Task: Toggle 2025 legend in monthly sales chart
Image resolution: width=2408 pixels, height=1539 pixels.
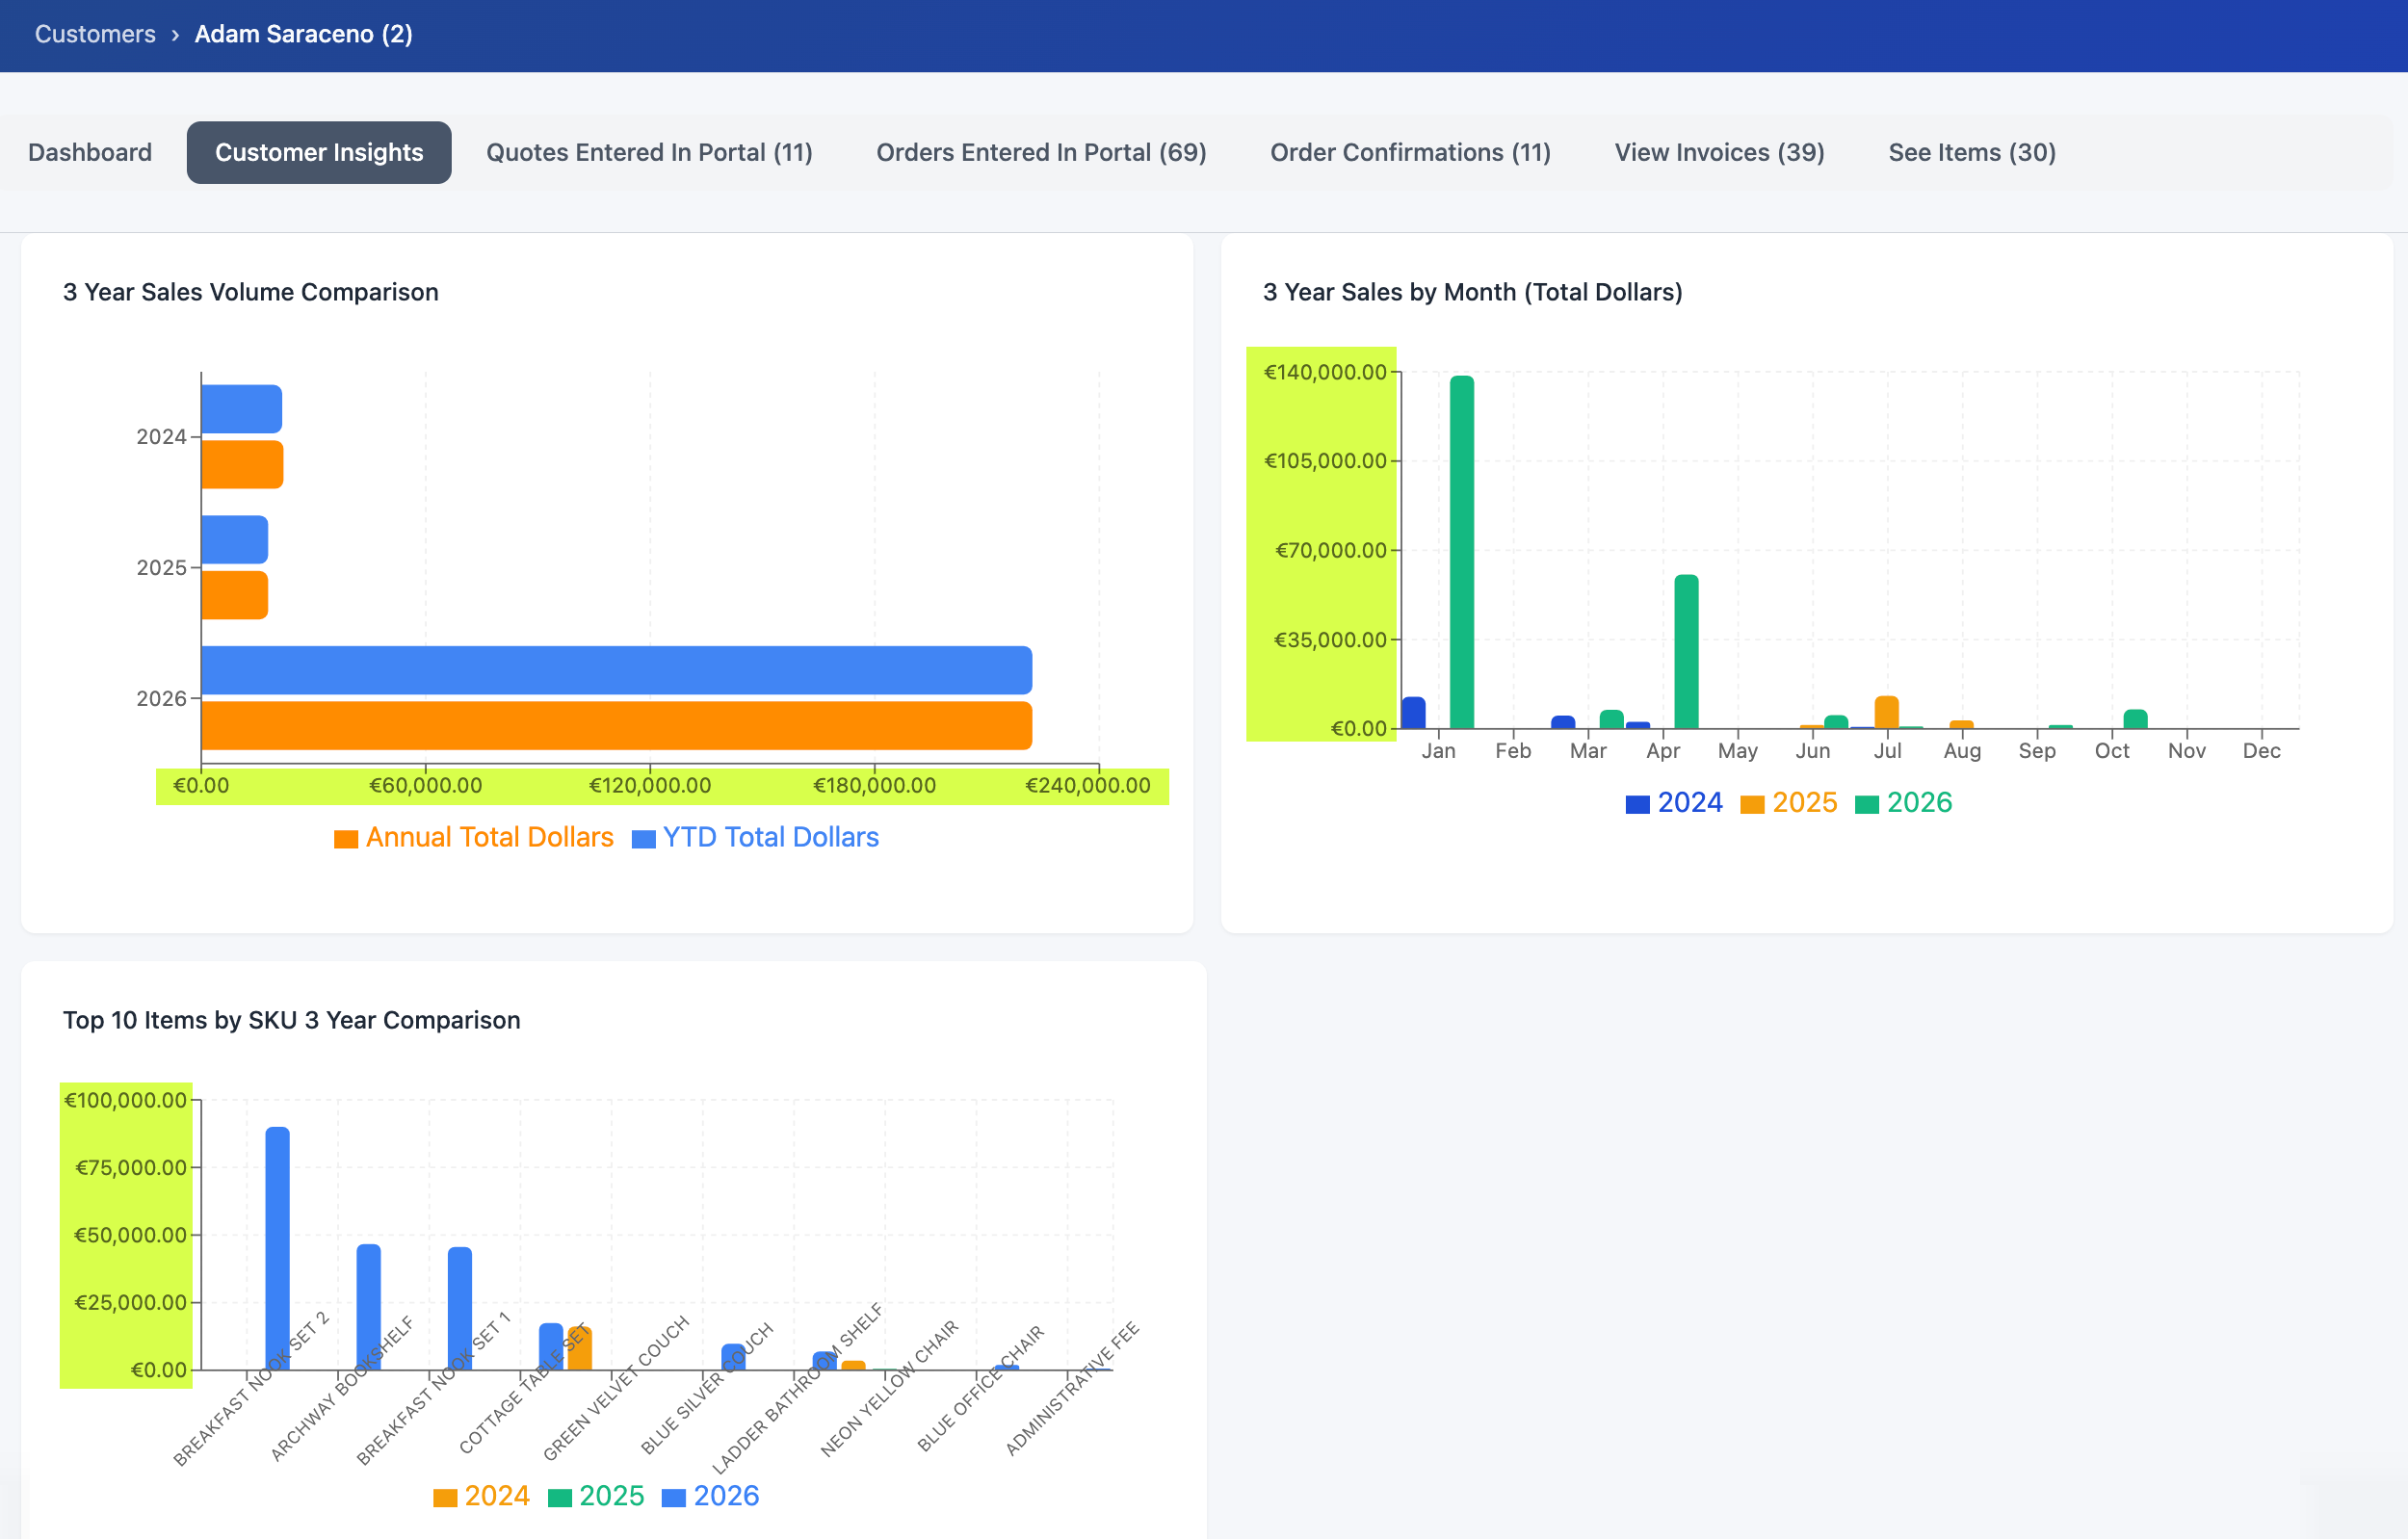Action: [x=1788, y=802]
